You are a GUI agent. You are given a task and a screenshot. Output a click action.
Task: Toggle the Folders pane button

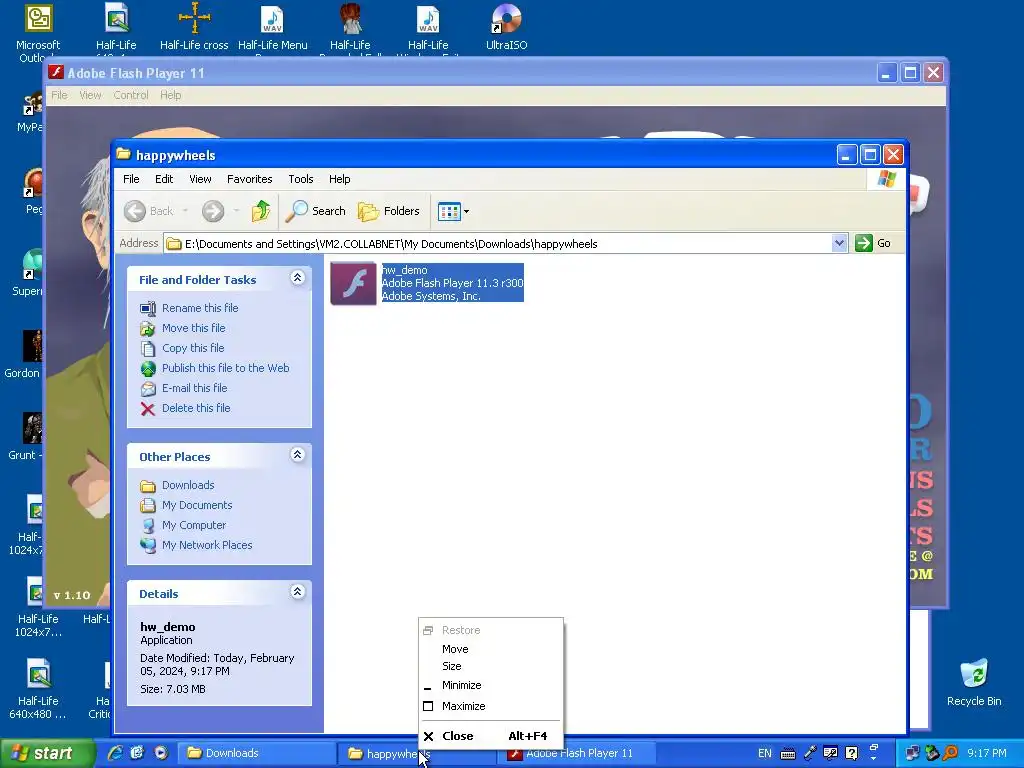pos(389,211)
